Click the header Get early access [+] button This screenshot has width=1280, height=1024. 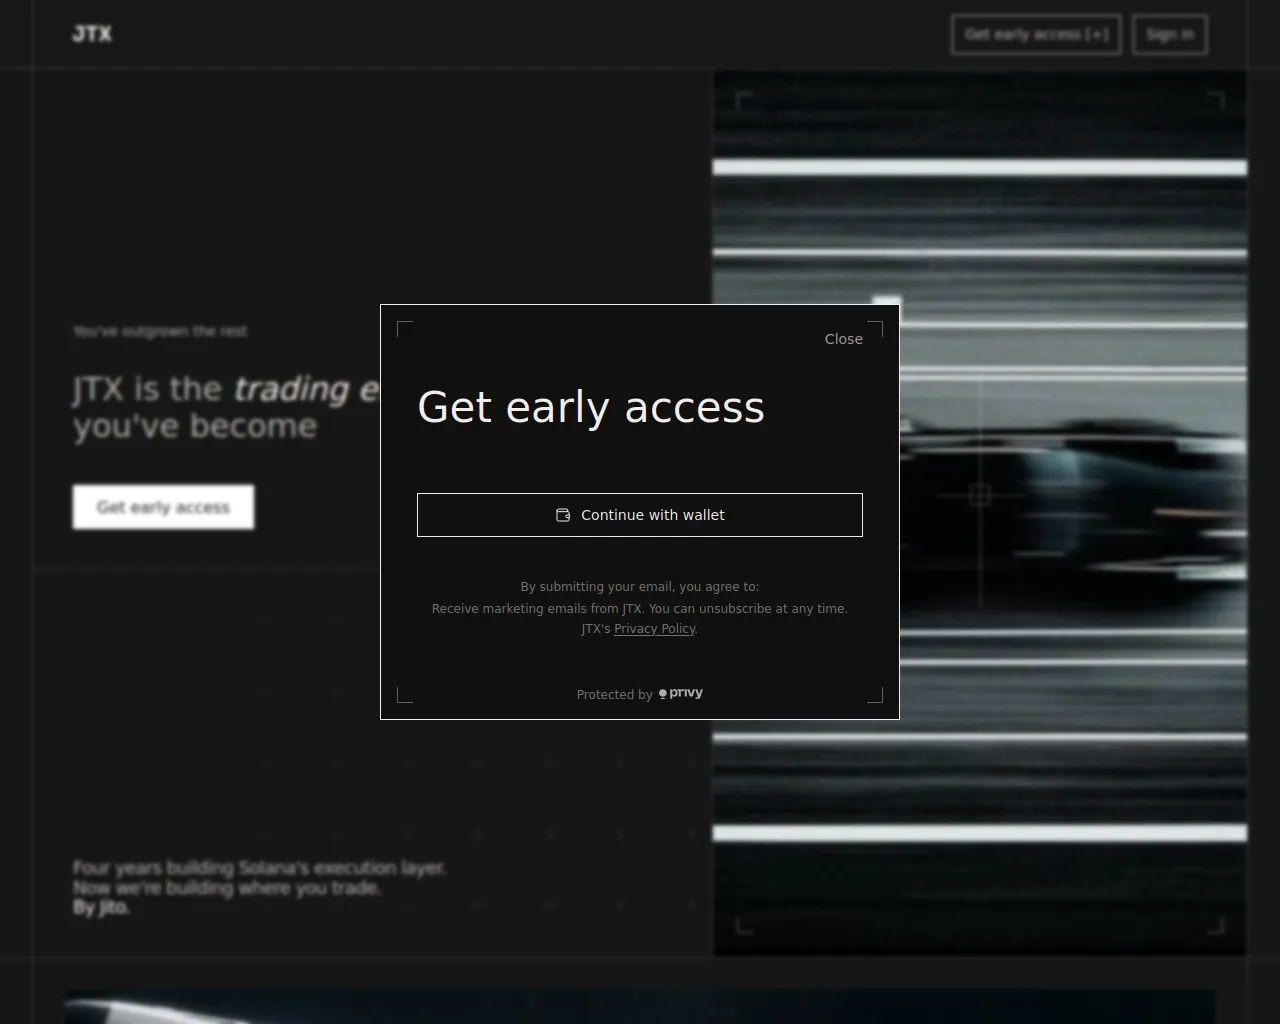coord(1036,34)
